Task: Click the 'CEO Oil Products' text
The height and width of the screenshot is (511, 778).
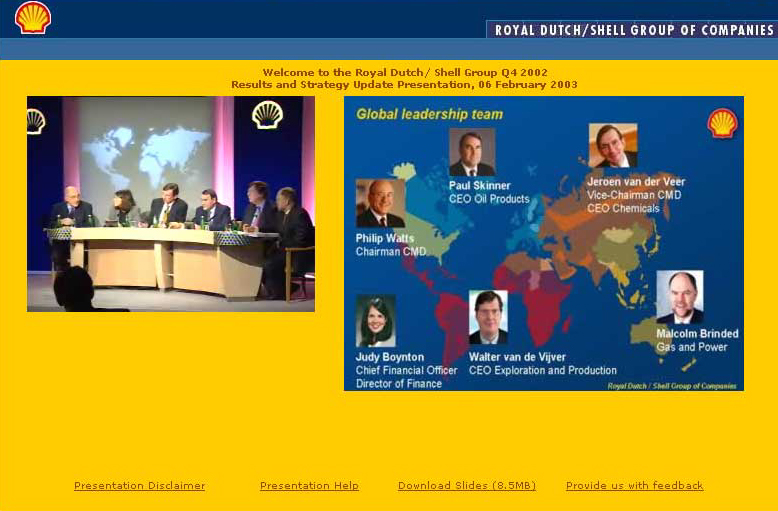Action: point(489,199)
